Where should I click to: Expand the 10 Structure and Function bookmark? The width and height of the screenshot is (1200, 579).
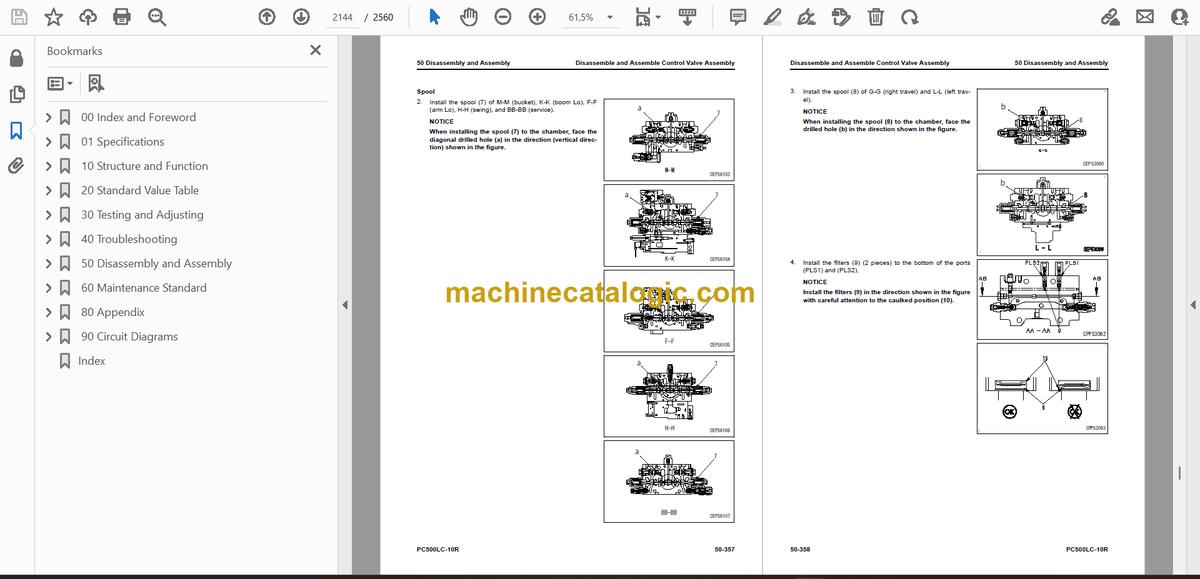(x=48, y=166)
